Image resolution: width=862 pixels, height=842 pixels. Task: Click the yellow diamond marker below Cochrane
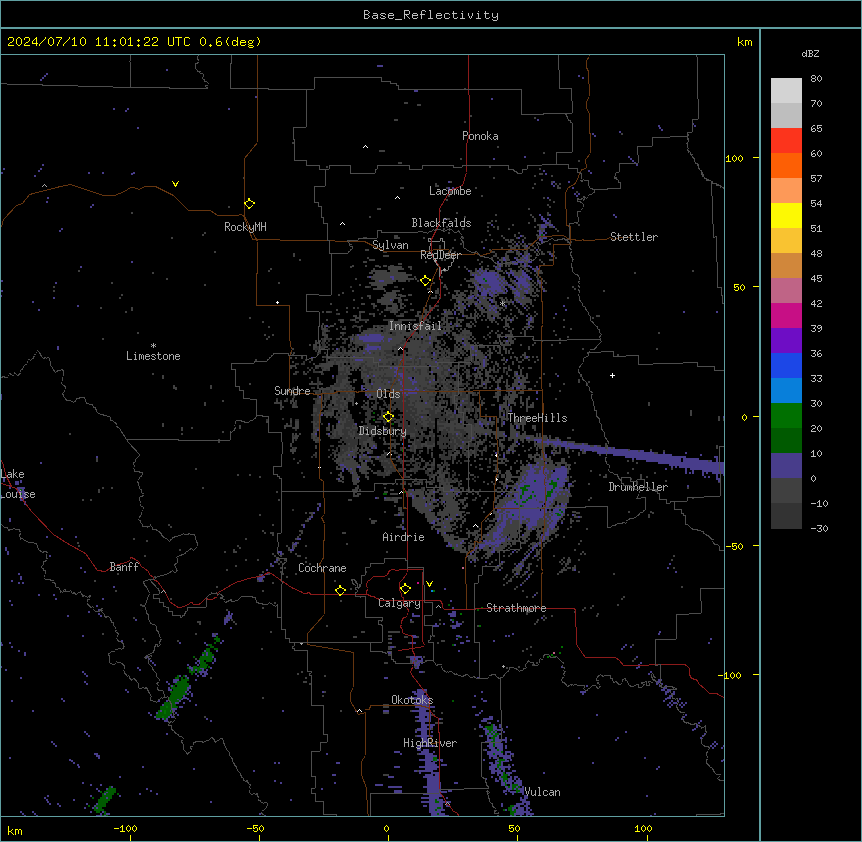[340, 590]
